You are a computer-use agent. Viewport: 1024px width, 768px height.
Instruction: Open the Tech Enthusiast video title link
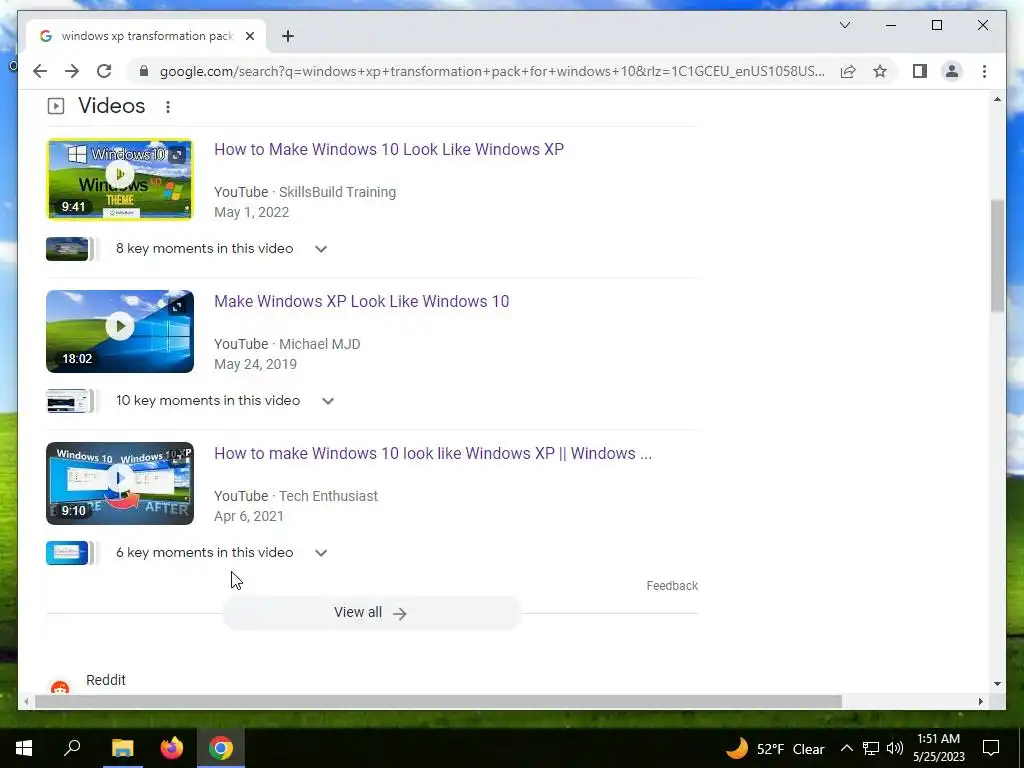point(432,453)
